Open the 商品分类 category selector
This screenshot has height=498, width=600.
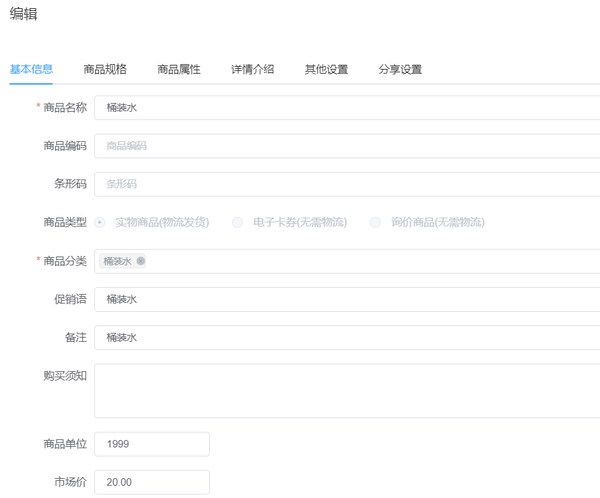tap(347, 261)
